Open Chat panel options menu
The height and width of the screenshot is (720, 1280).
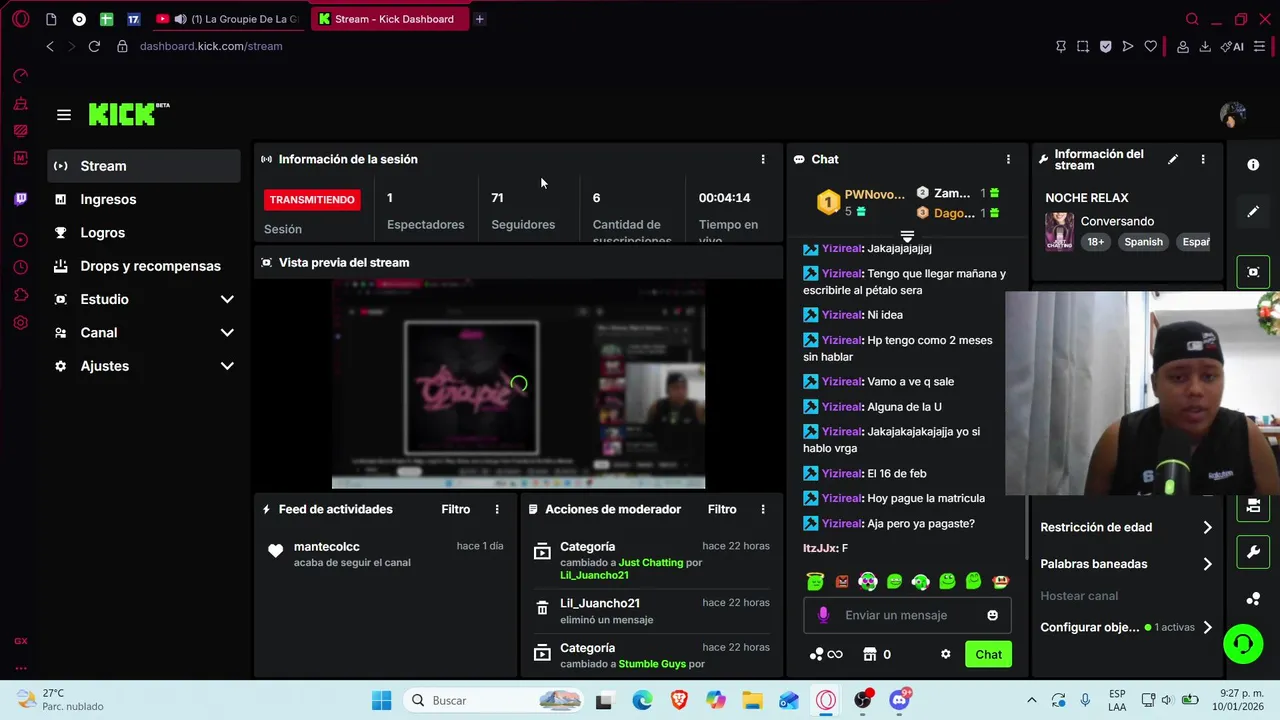click(1008, 159)
